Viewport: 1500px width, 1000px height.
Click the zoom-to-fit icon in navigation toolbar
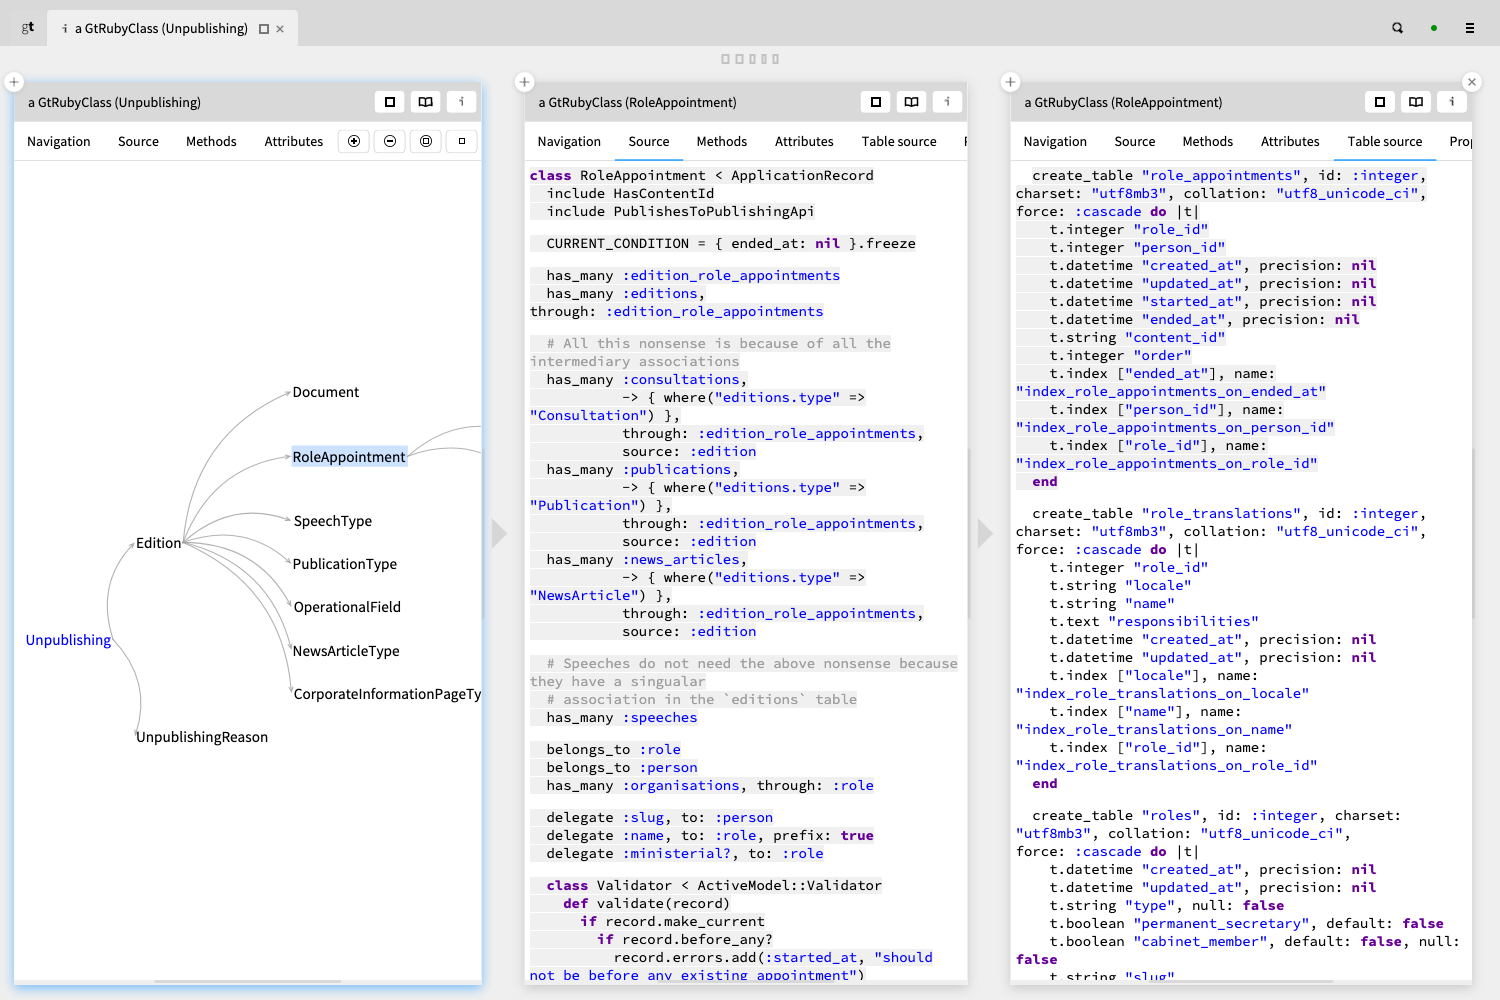tap(426, 142)
